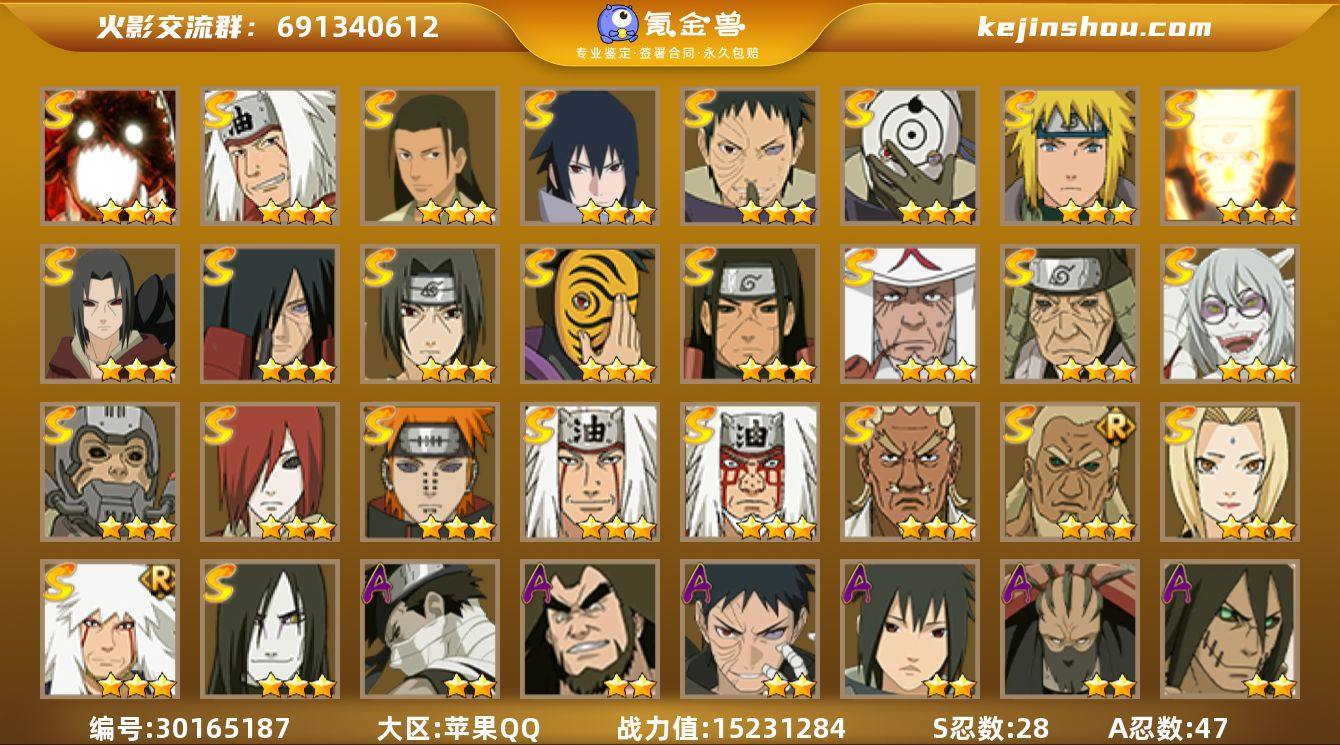Click the white-hat elderly Hokage portrait
Screen dimensions: 1340x745
point(909,314)
